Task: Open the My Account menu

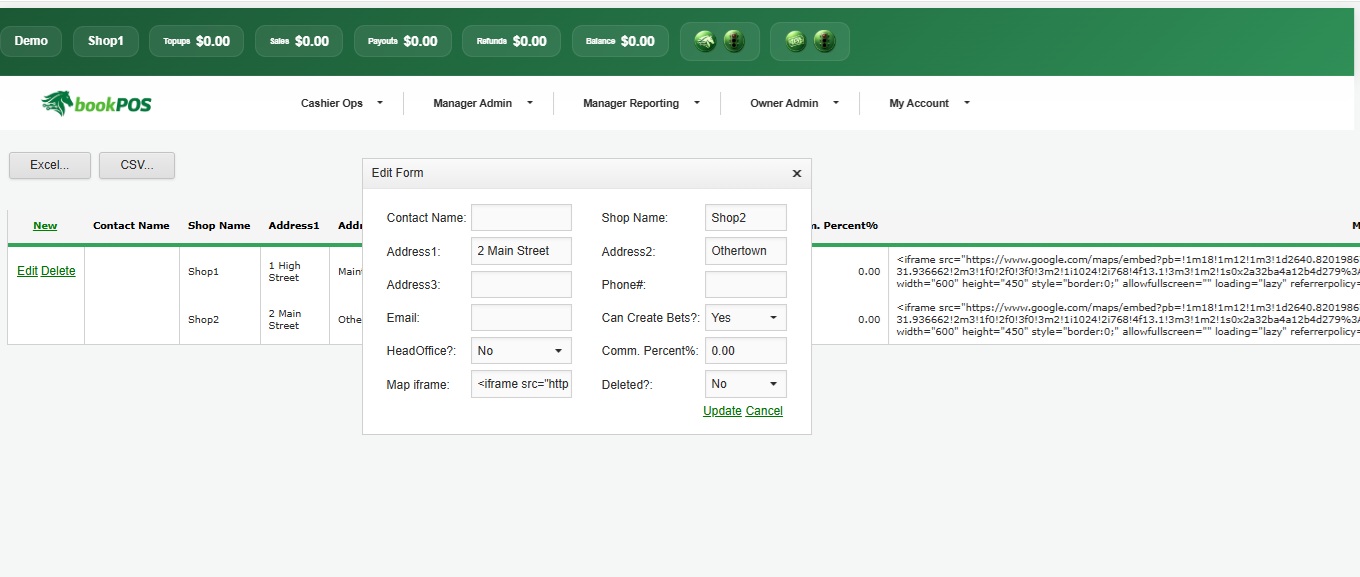Action: (x=929, y=103)
